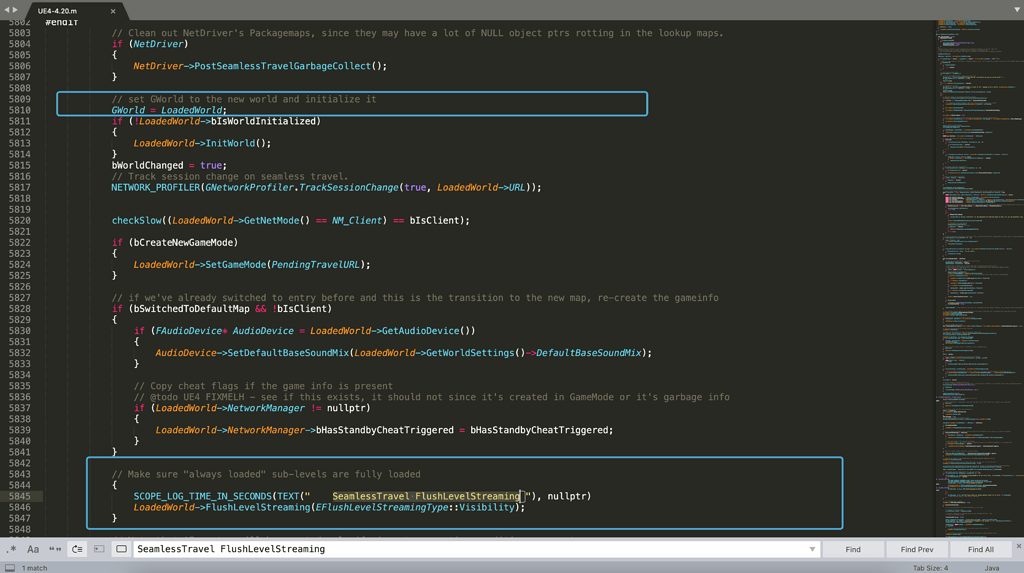The height and width of the screenshot is (573, 1024).
Task: Click EFlushLevelStreamingType::Visibility argument
Action: 415,507
